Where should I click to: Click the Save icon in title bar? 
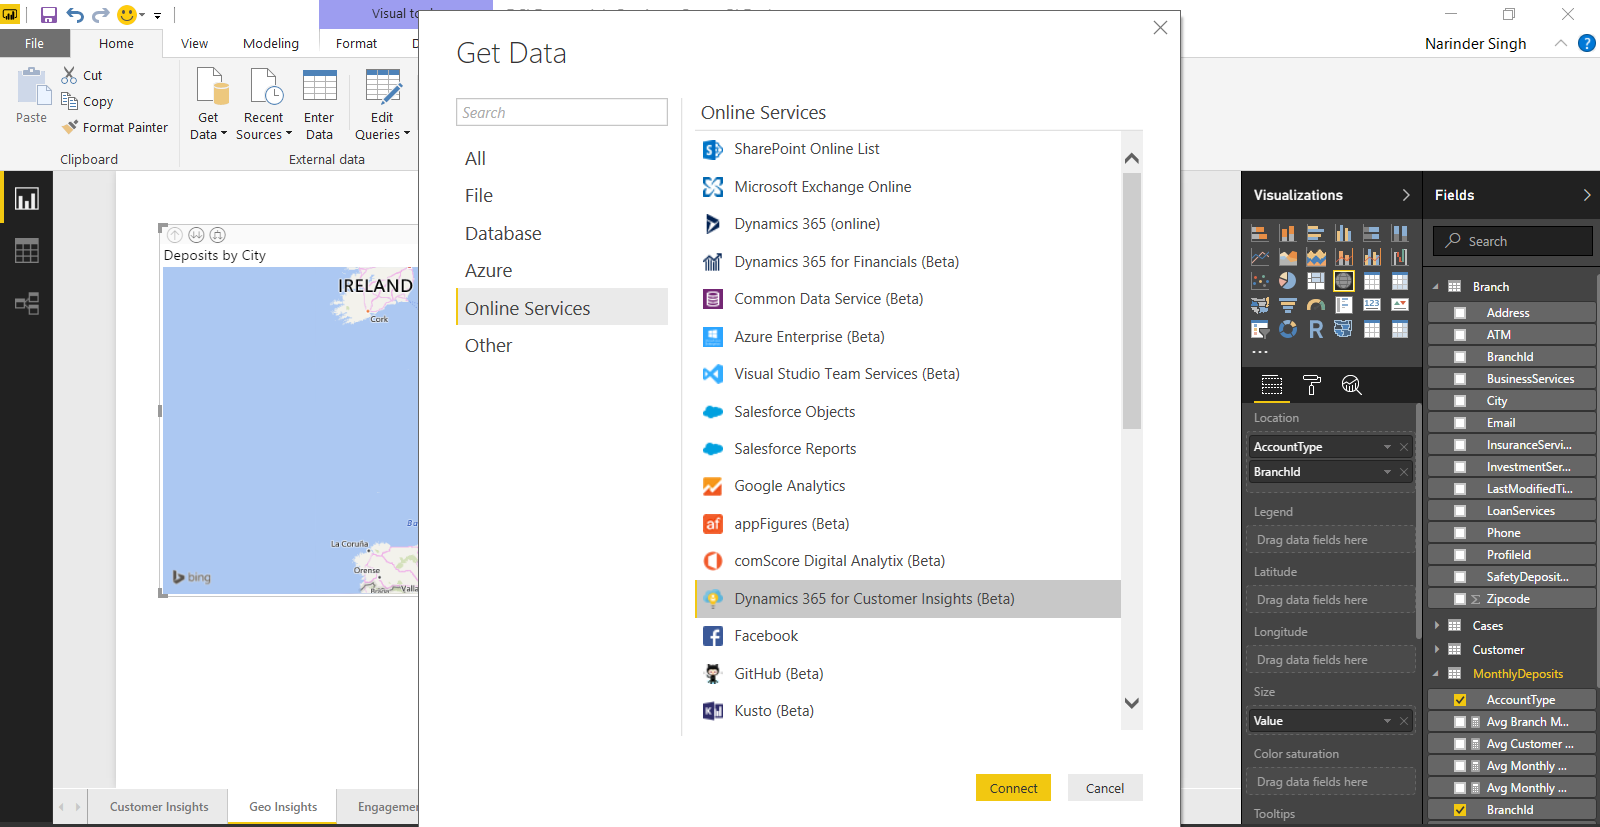tap(48, 15)
